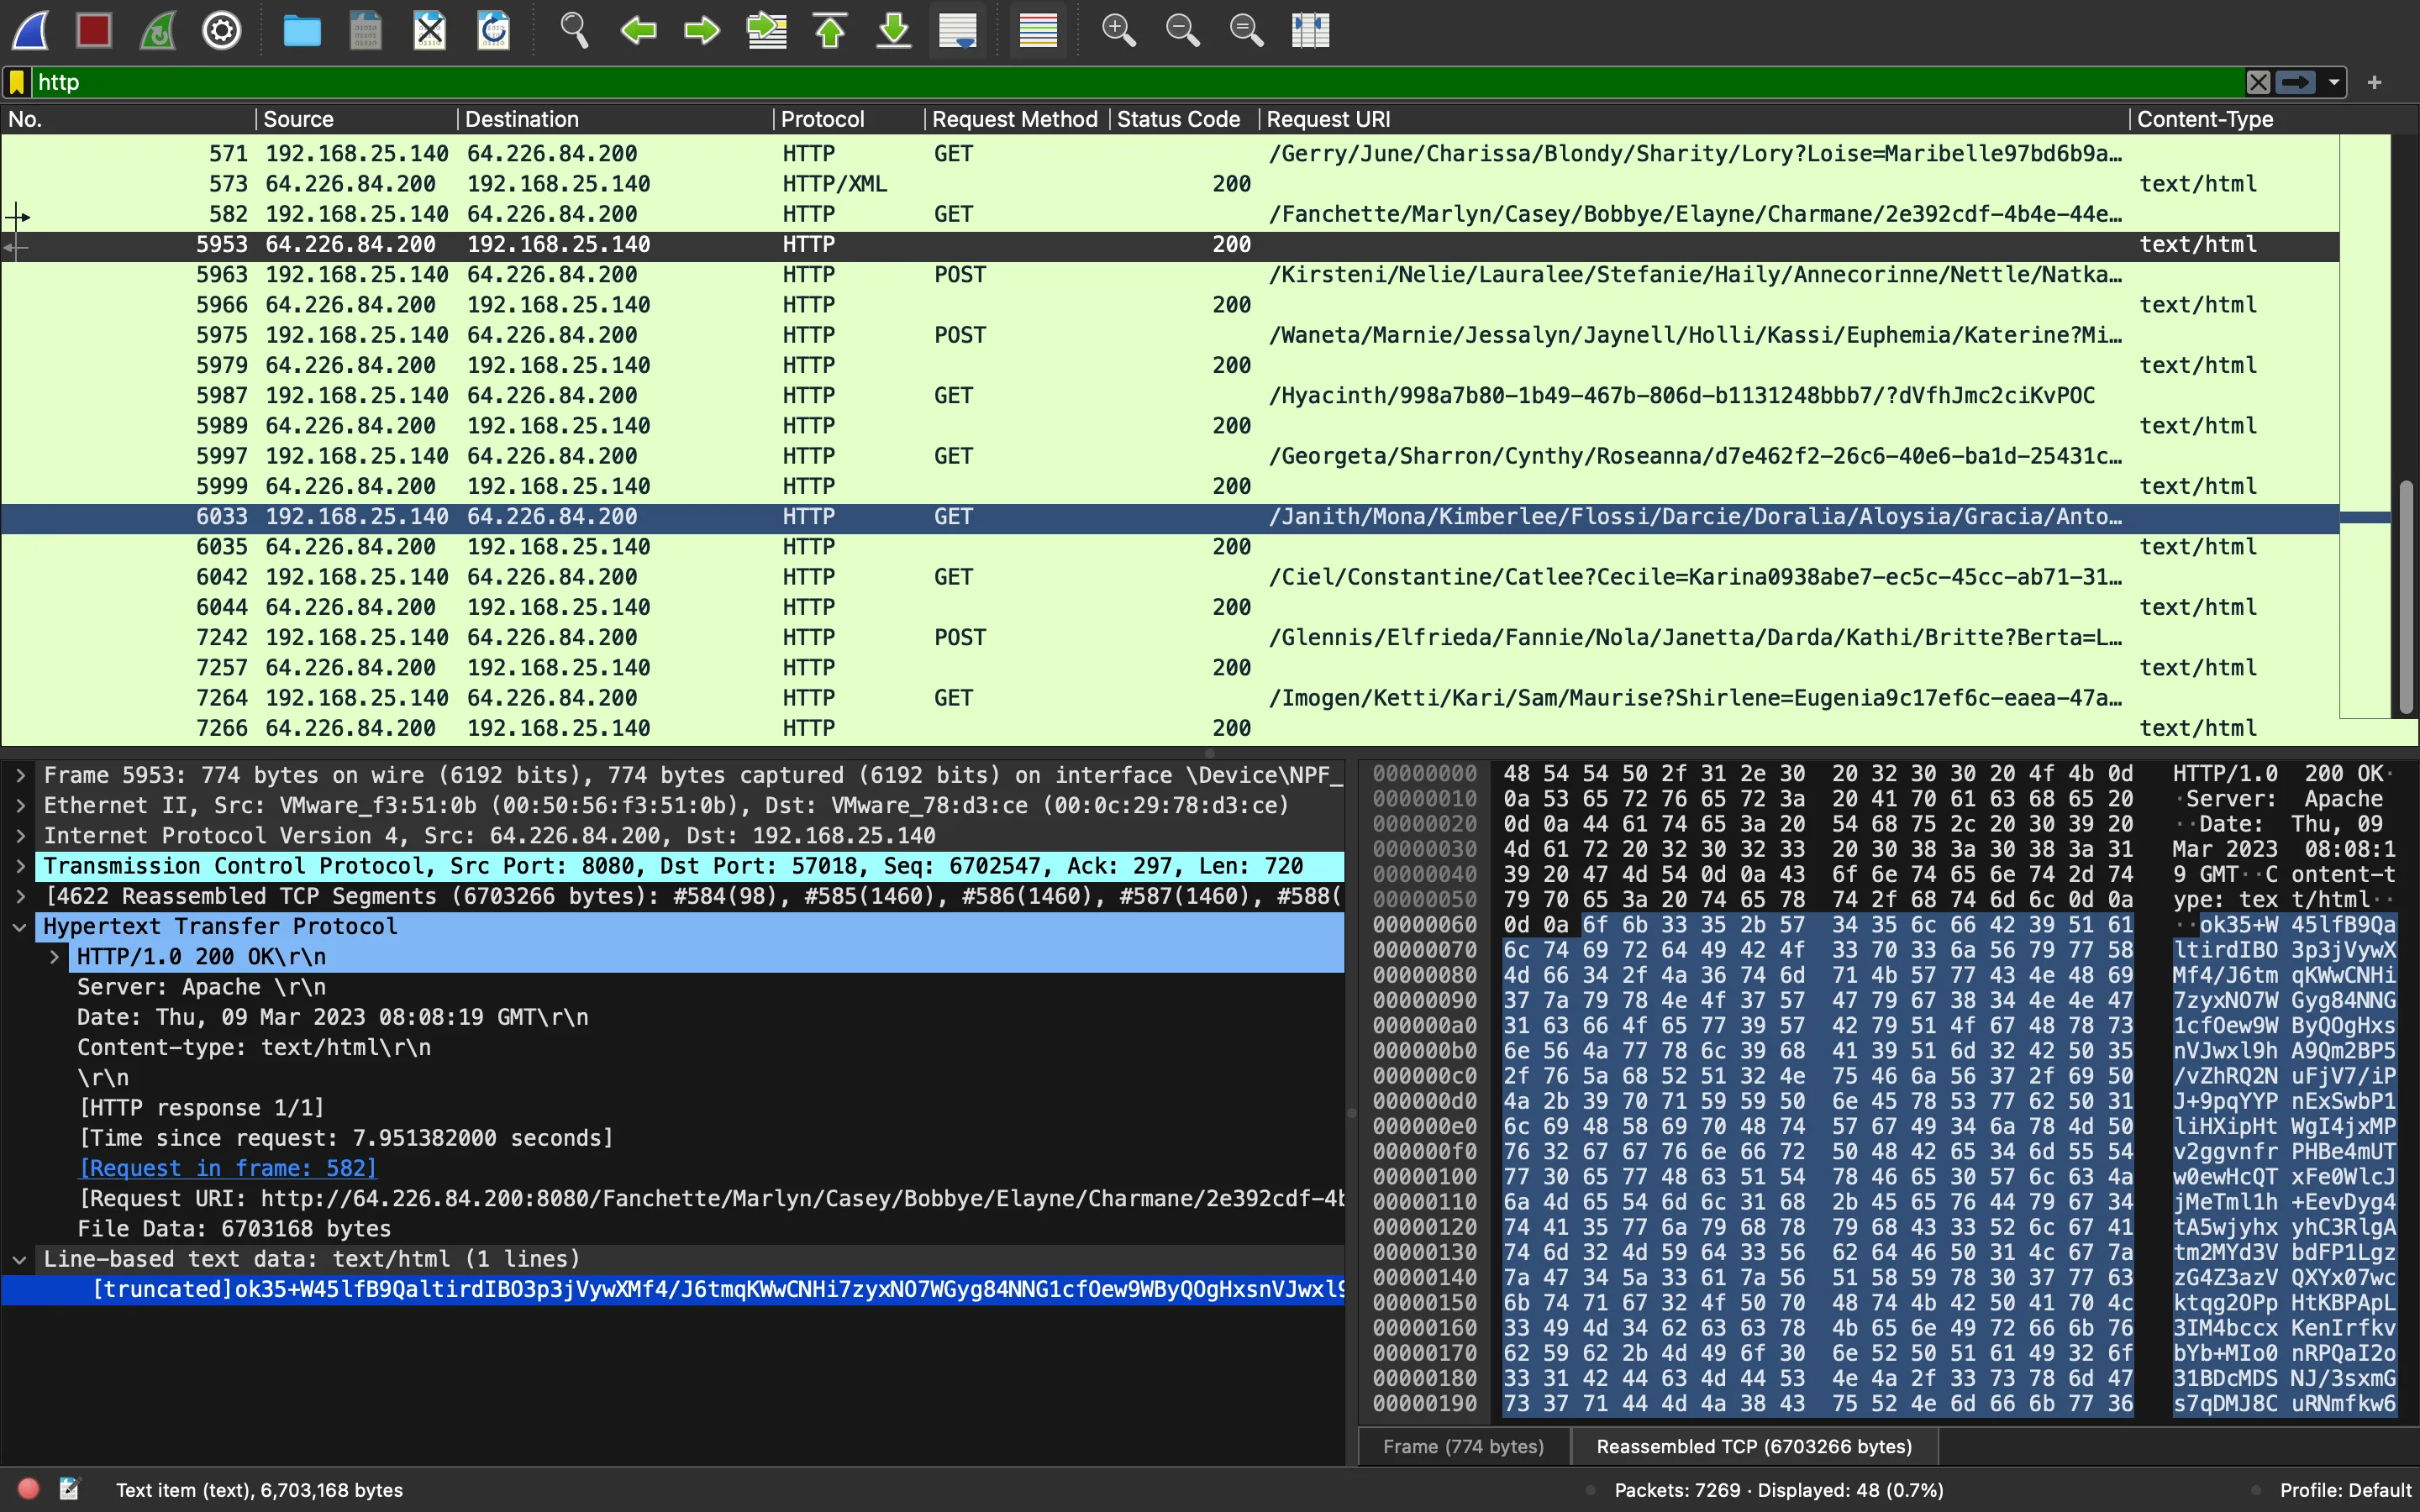Select the Content-type: text/html line
The width and height of the screenshot is (2420, 1512).
pyautogui.click(x=254, y=1047)
